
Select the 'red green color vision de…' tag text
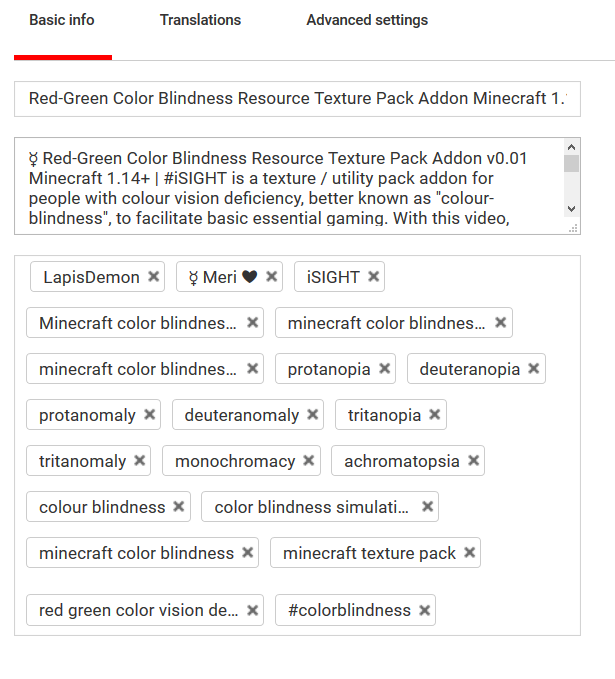tap(139, 611)
